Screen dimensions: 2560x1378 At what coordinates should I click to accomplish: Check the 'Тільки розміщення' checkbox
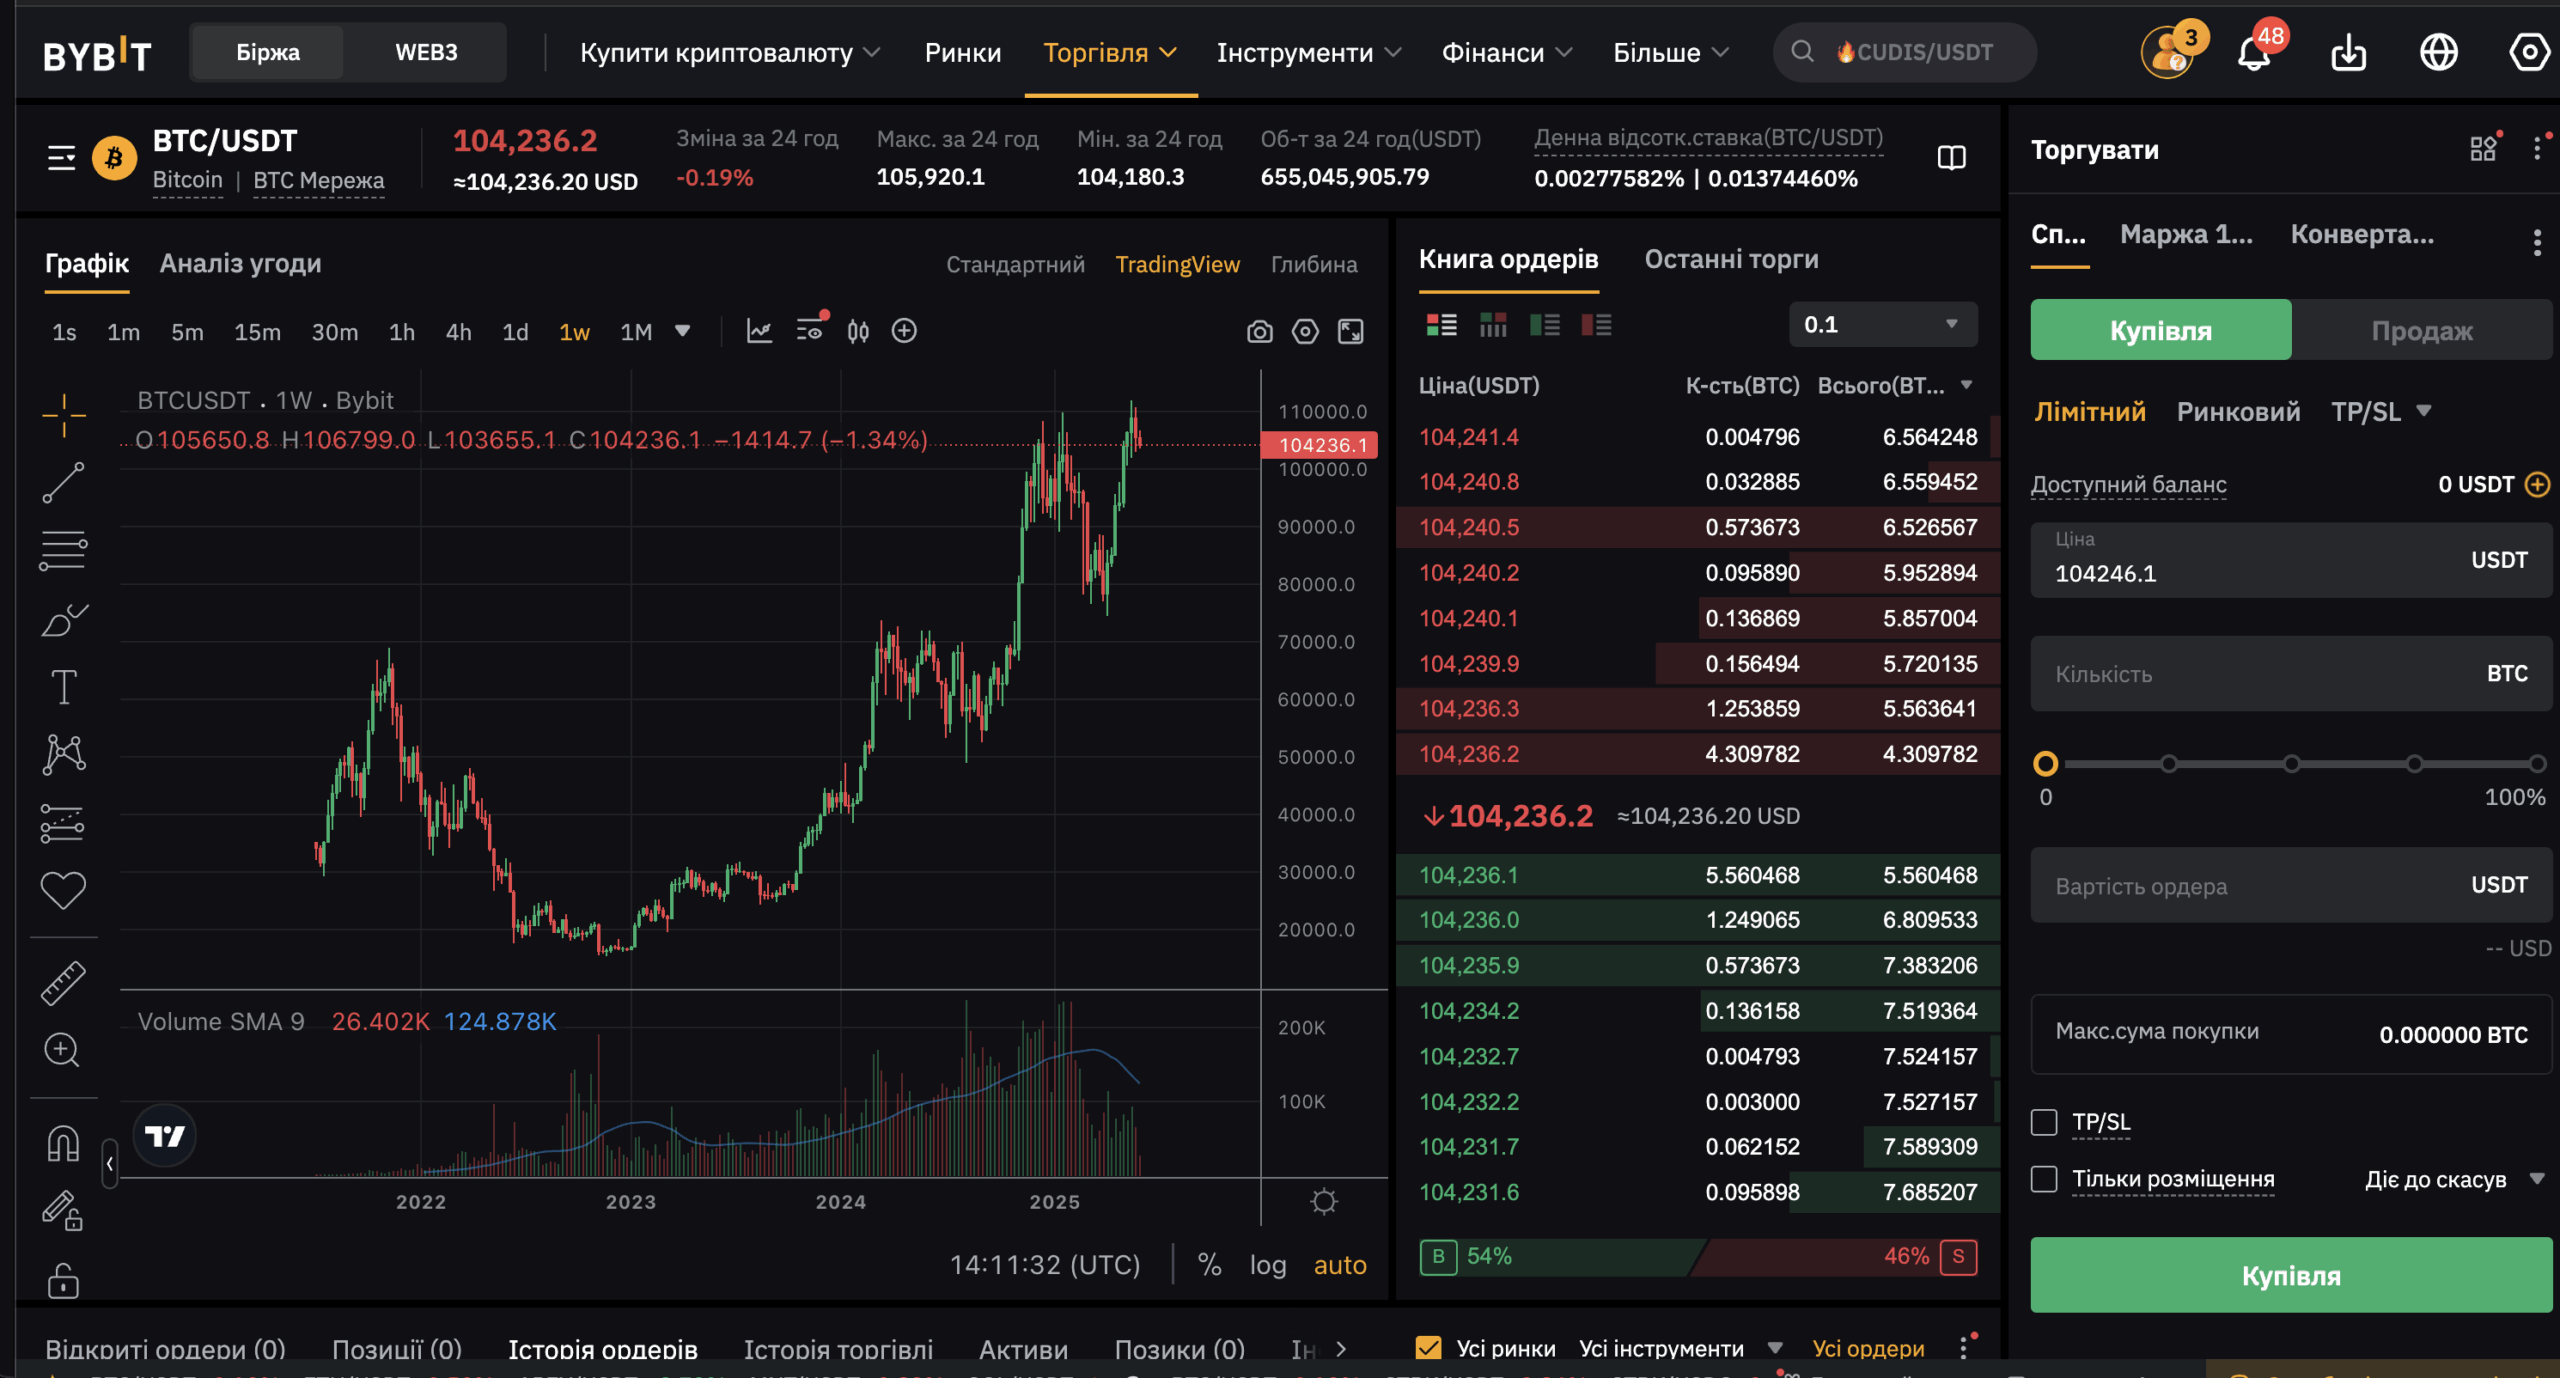pos(2044,1179)
